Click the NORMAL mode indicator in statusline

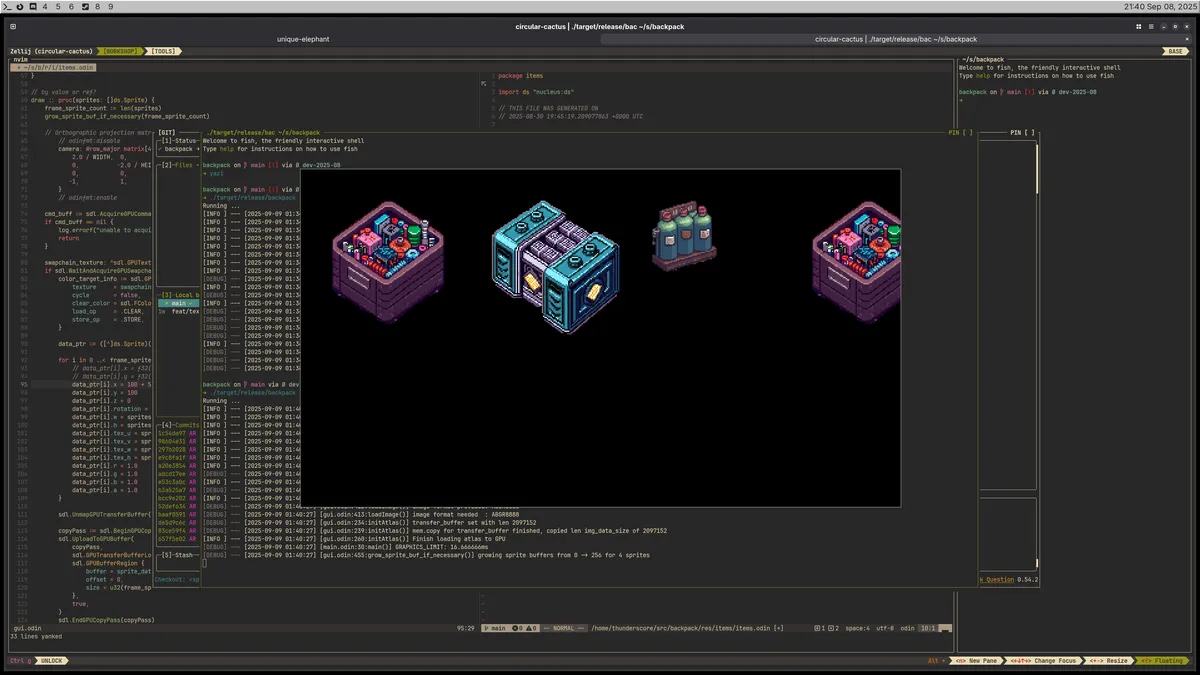click(562, 628)
